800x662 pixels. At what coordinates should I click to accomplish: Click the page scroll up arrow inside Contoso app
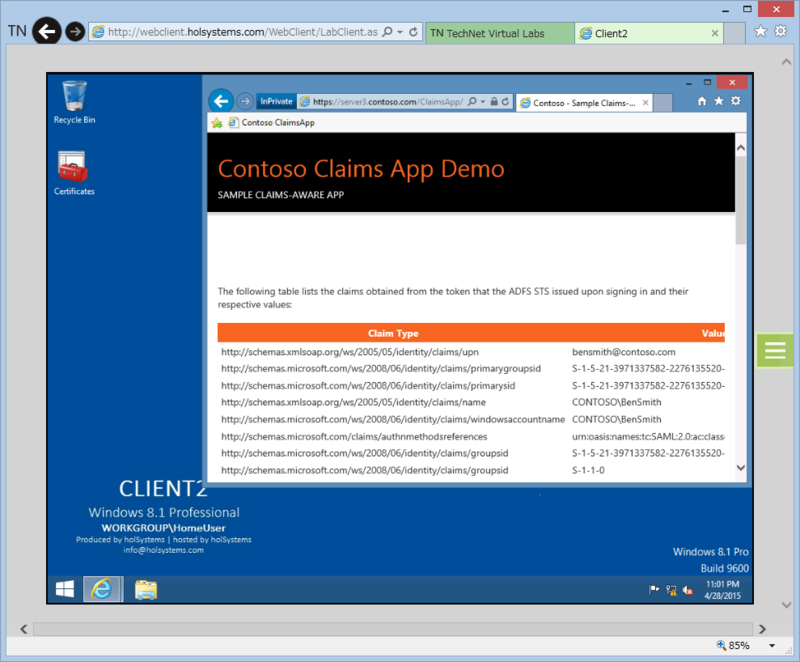click(x=741, y=148)
